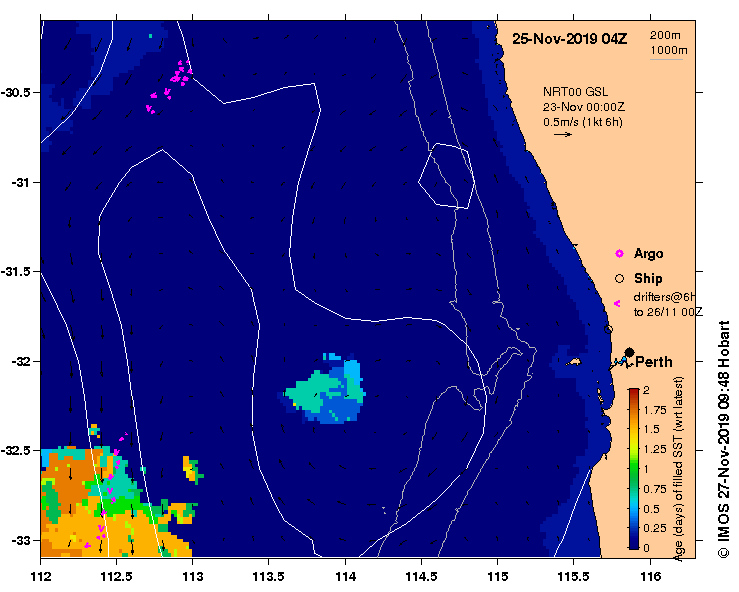The height and width of the screenshot is (592, 739).
Task: Click the 23-Nov 00:00Z text
Action: pos(583,107)
